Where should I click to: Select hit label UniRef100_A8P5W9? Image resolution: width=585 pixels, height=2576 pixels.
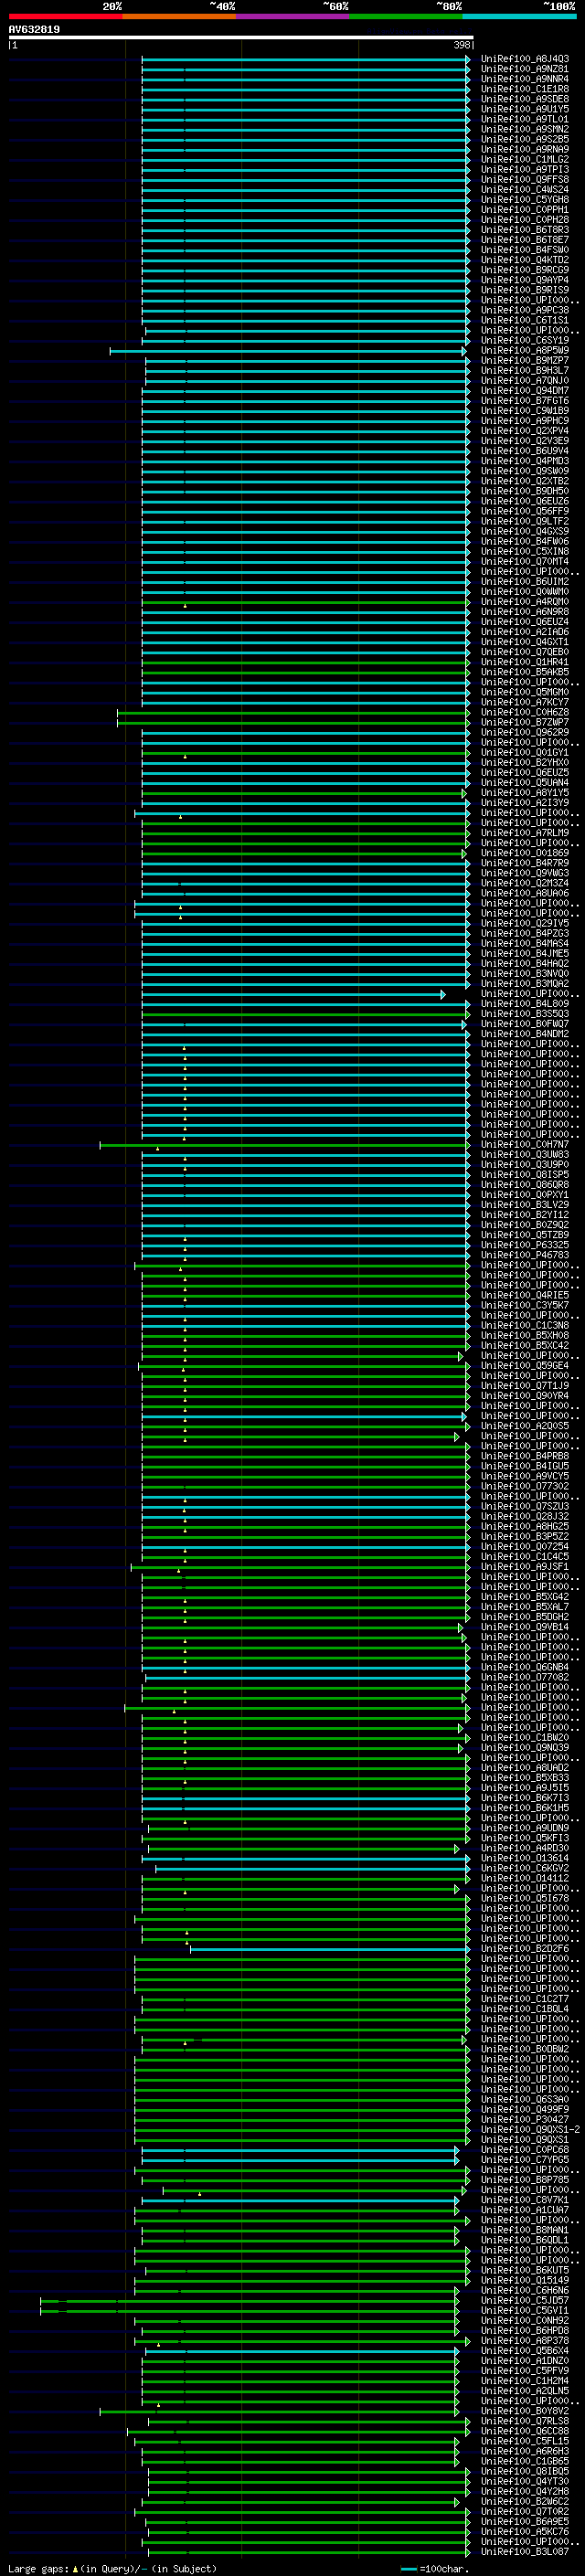coord(525,351)
